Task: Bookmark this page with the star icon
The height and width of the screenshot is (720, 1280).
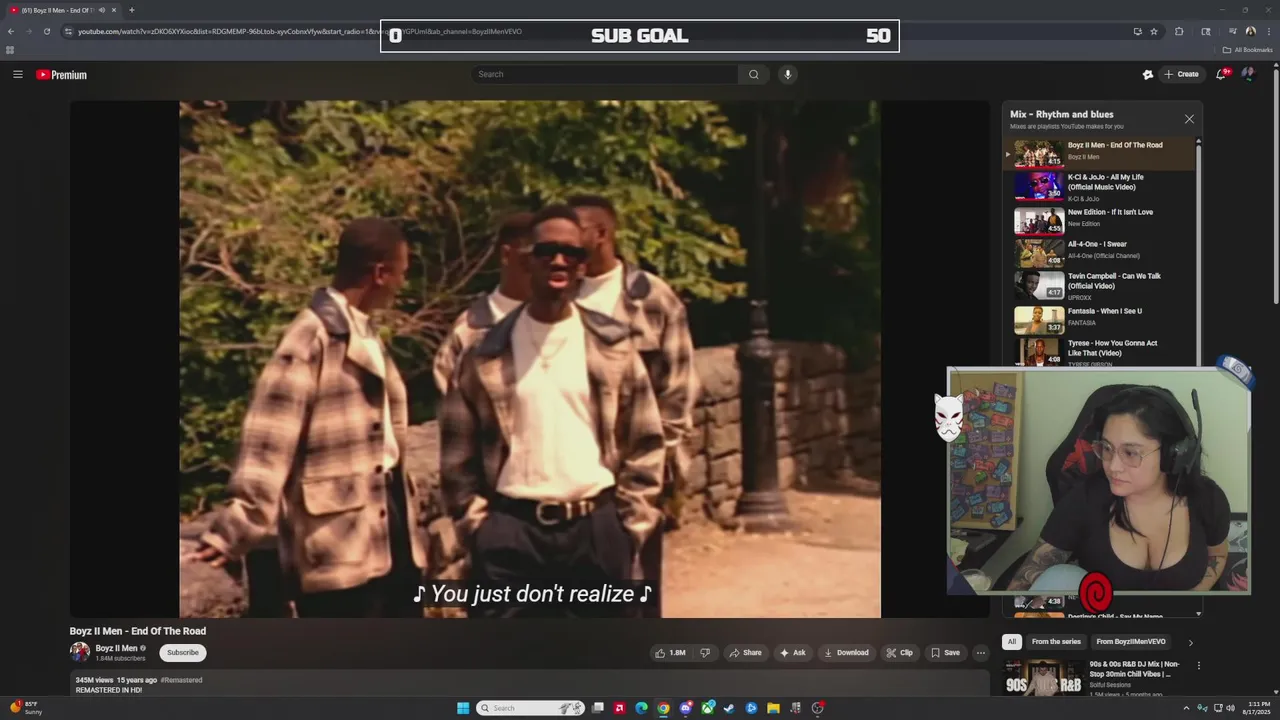Action: pos(1154,31)
